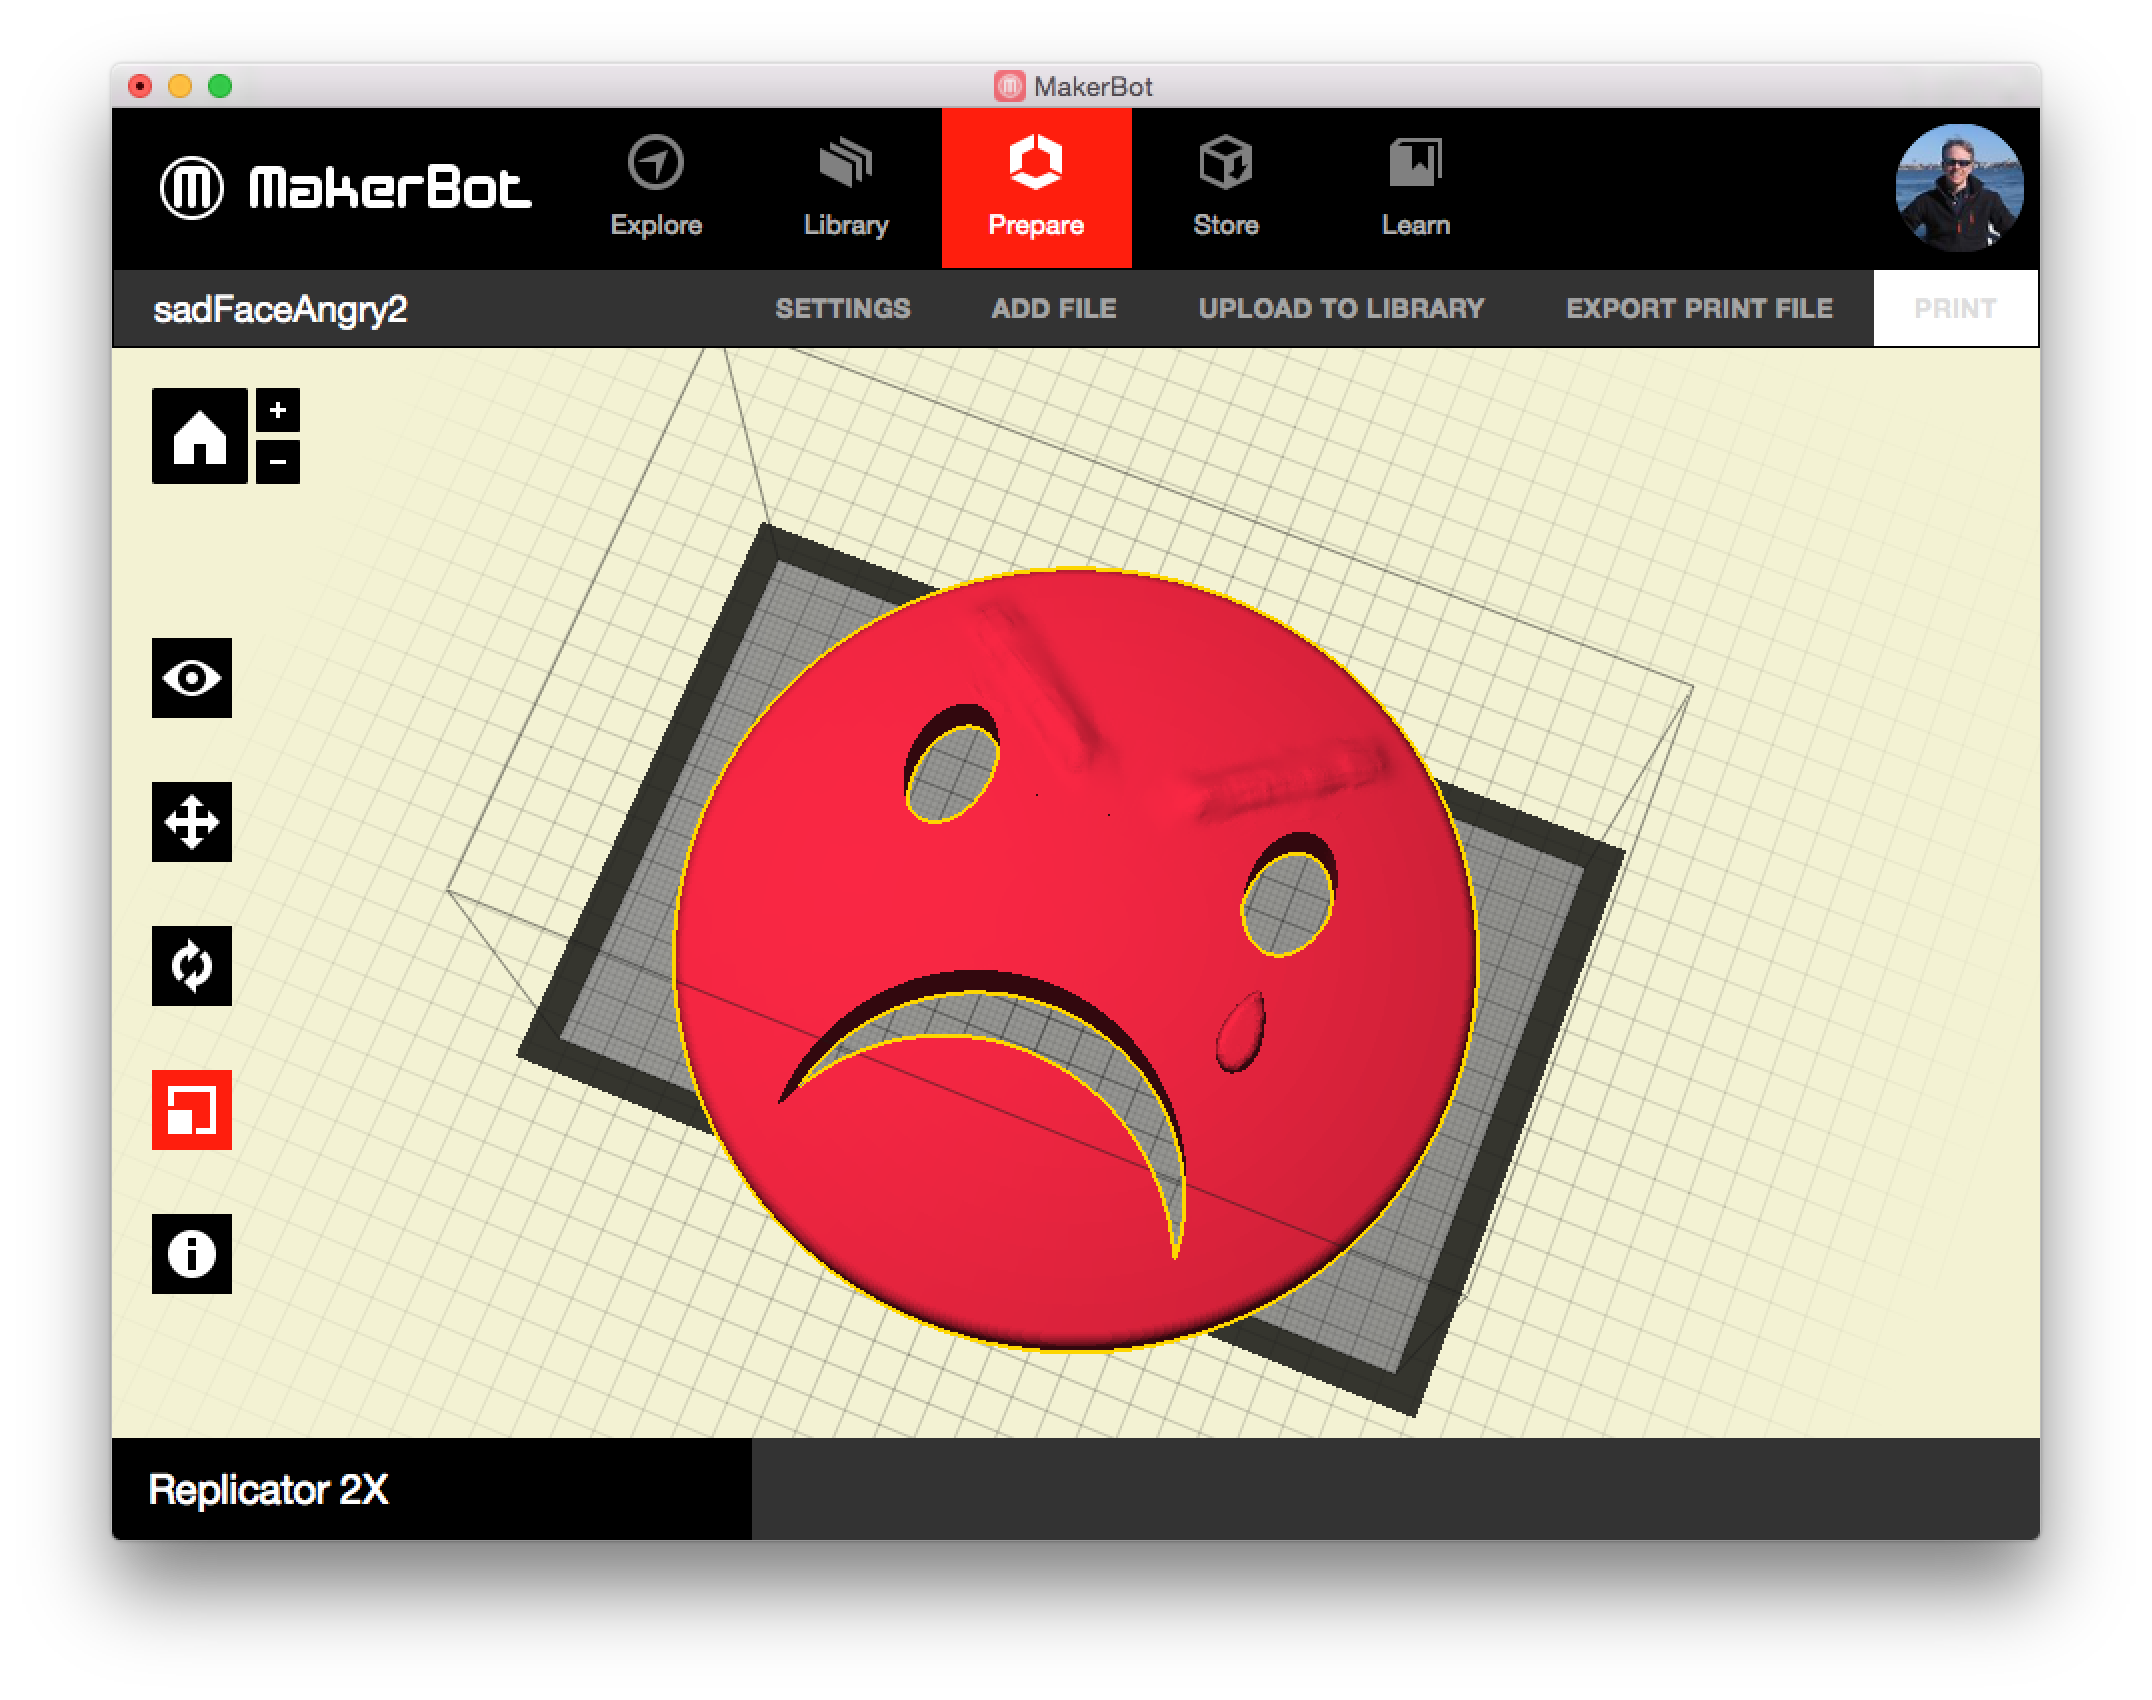Click the PRINT button
2152x1700 pixels.
tap(1955, 308)
